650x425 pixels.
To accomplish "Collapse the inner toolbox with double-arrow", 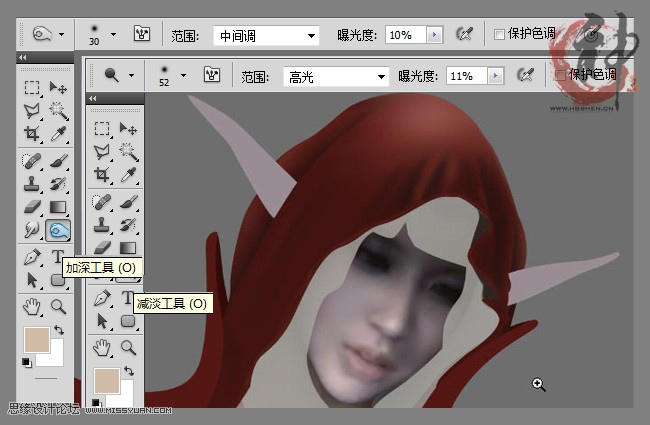I will point(92,98).
